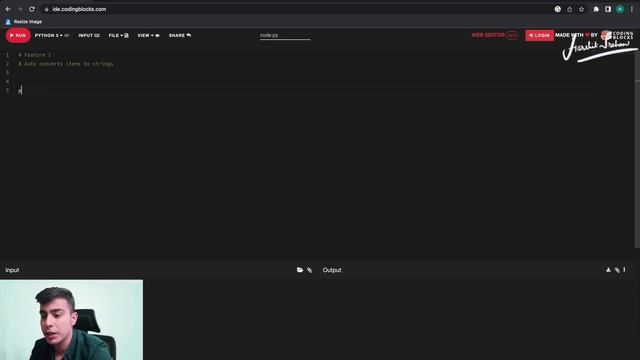Open the Chrome extensions puzzle icon

(596, 9)
